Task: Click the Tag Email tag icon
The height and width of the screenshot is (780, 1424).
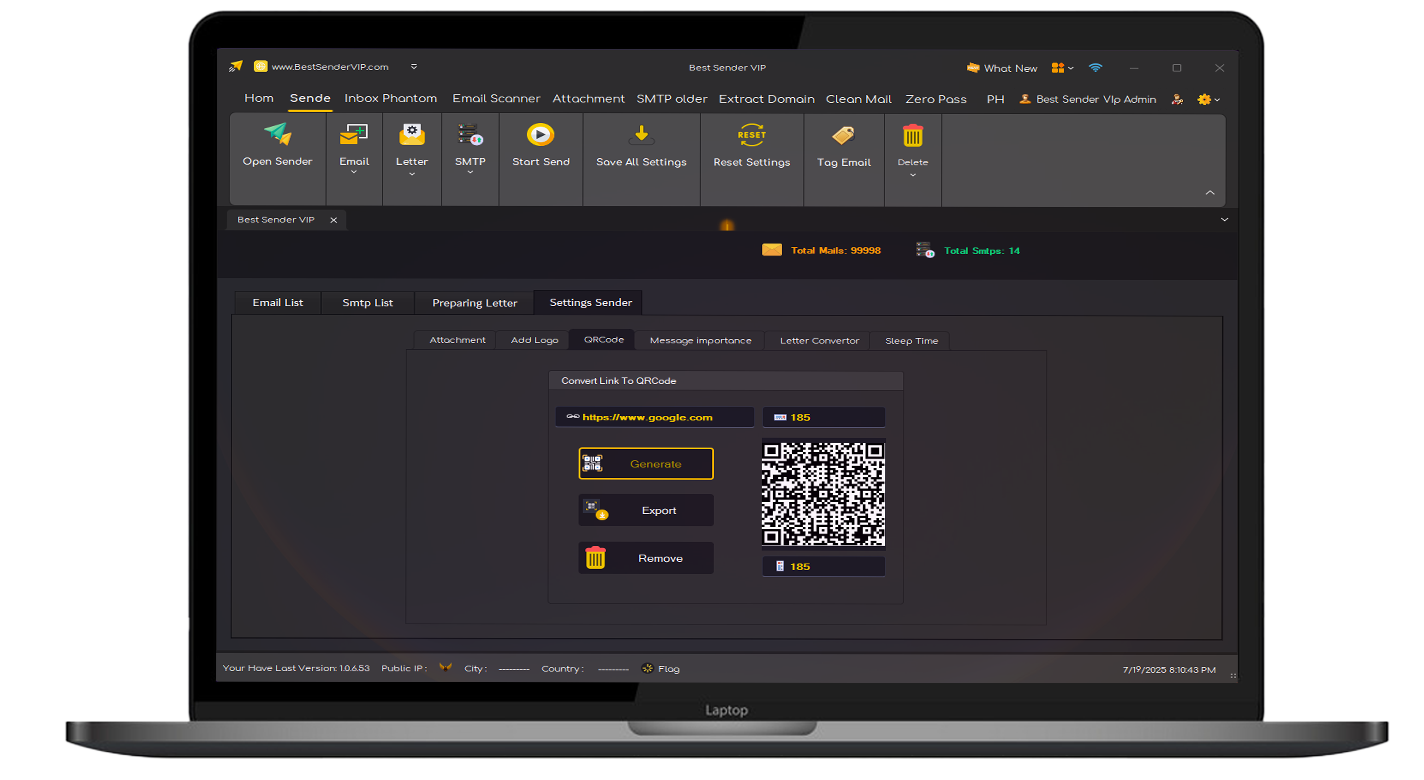Action: click(843, 135)
